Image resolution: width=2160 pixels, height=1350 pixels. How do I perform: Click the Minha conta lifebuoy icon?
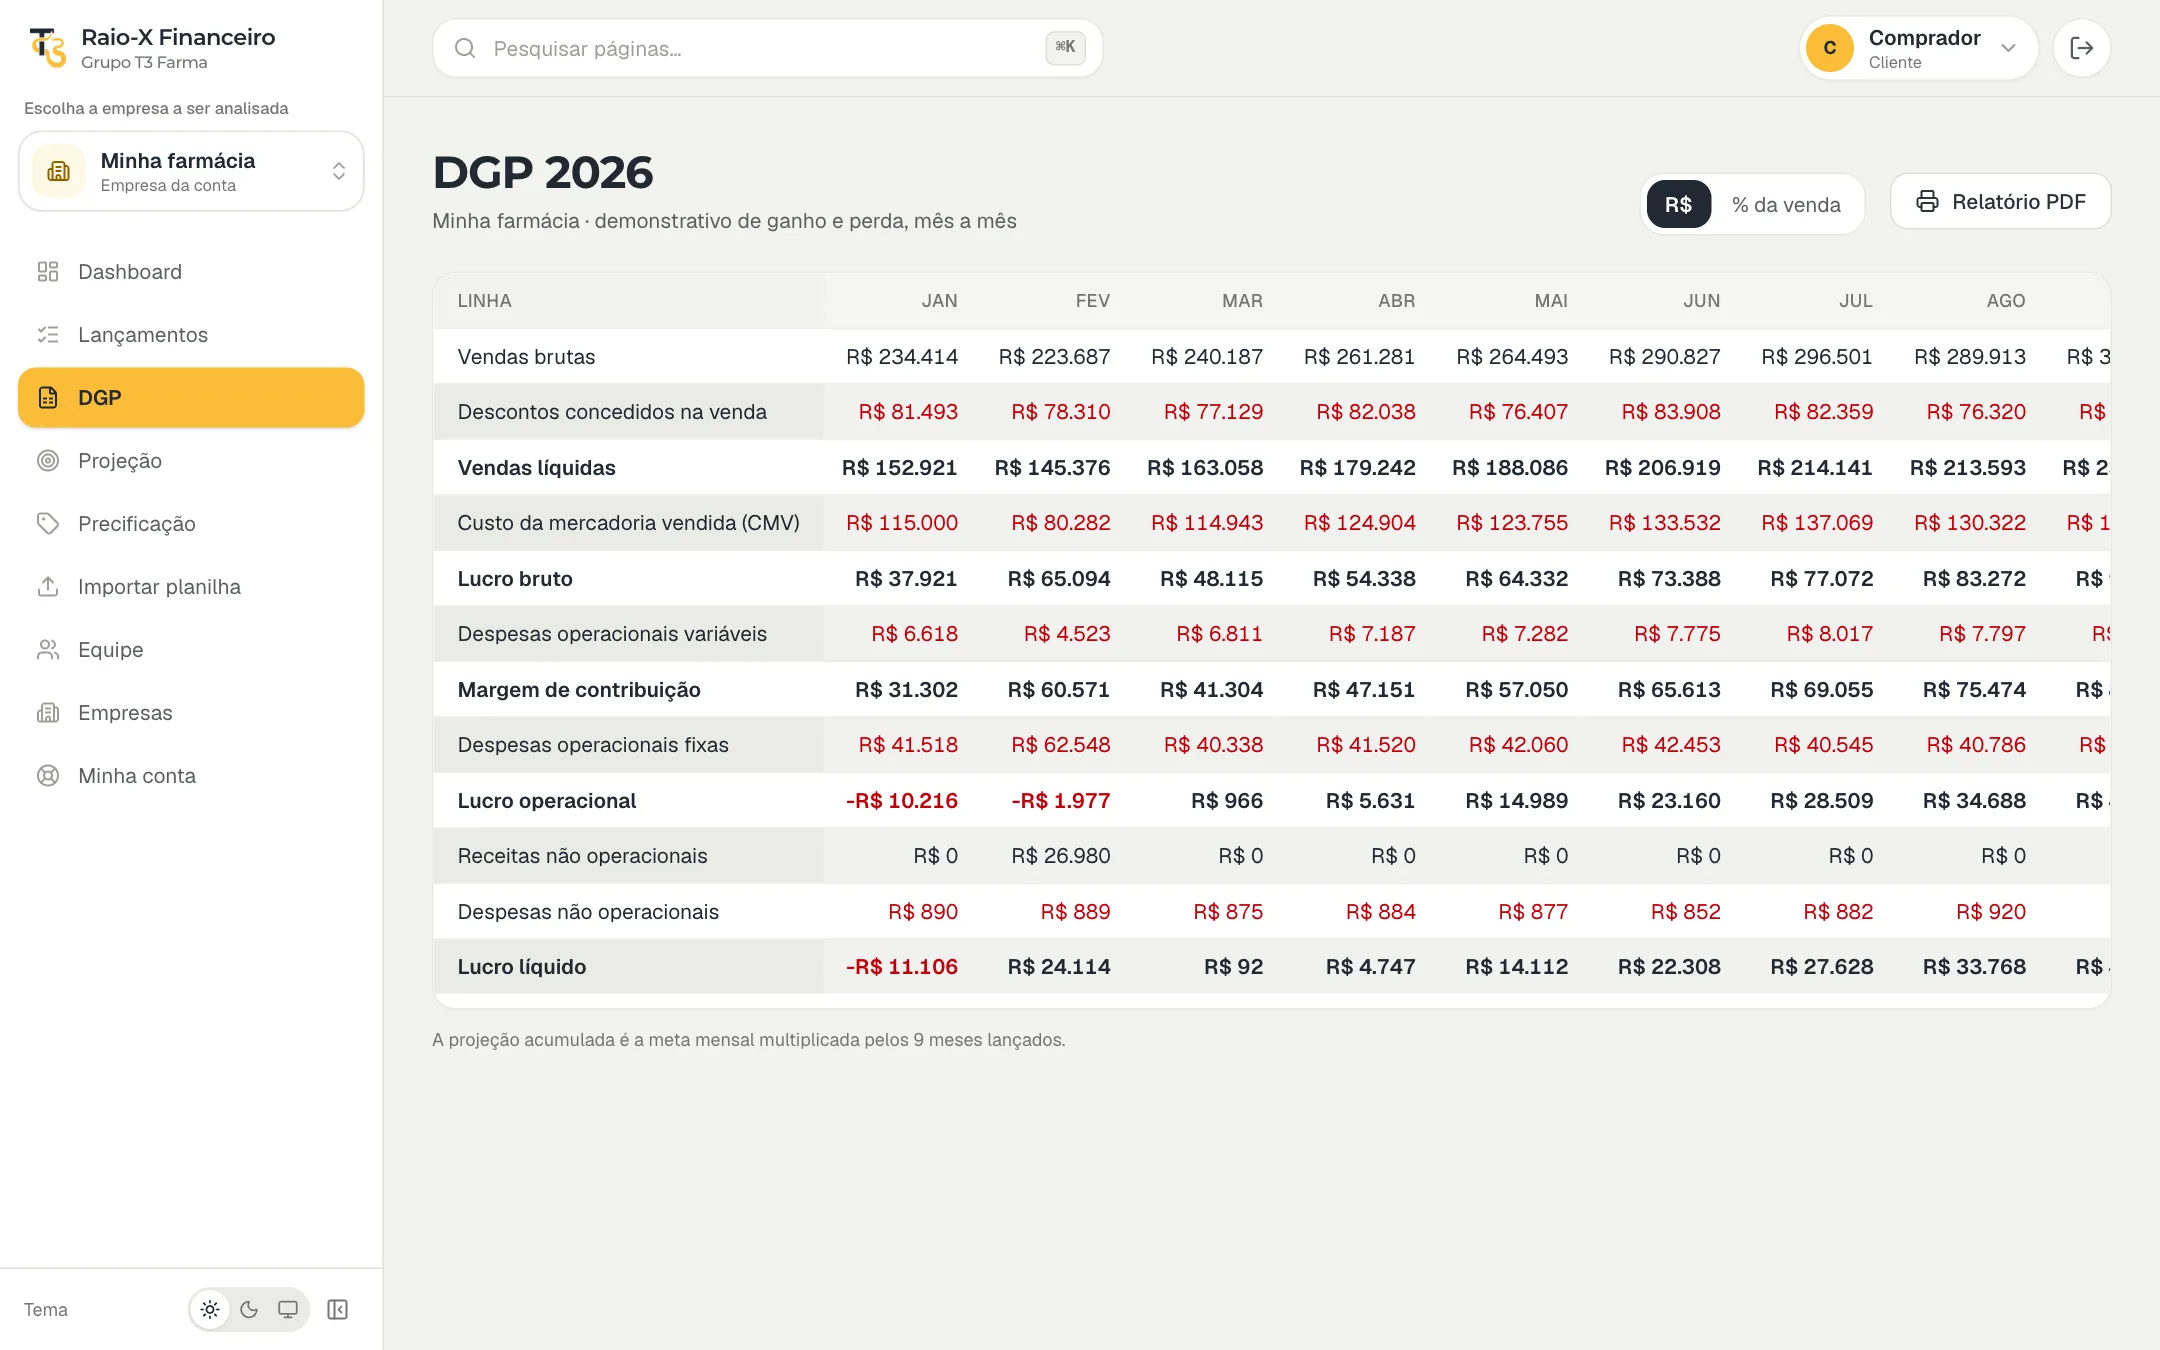48,776
